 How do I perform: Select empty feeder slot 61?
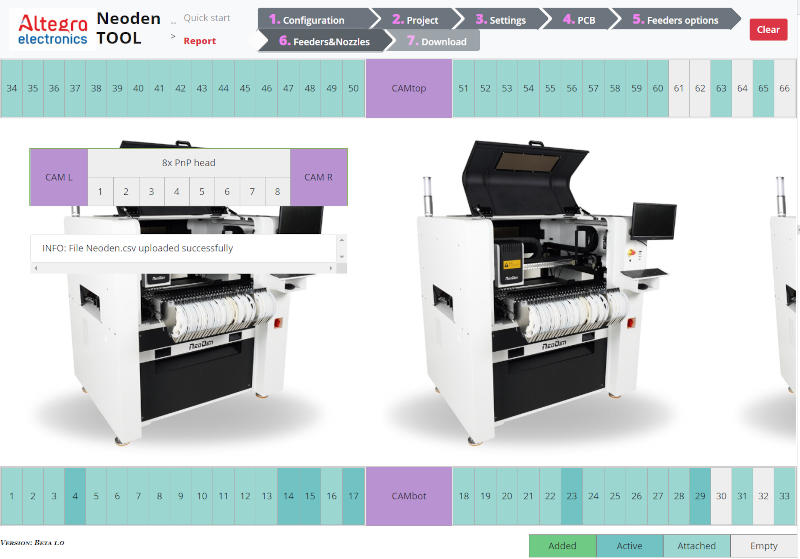point(680,88)
